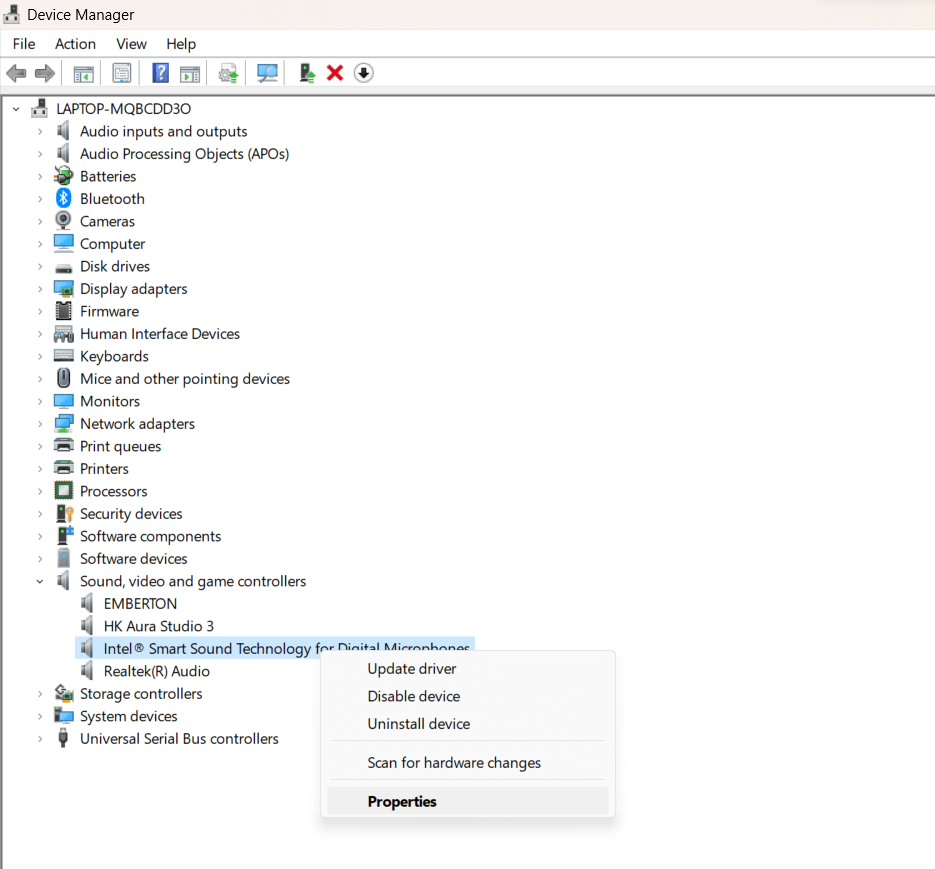
Task: Click the Firmware chip icon
Action: click(x=63, y=311)
